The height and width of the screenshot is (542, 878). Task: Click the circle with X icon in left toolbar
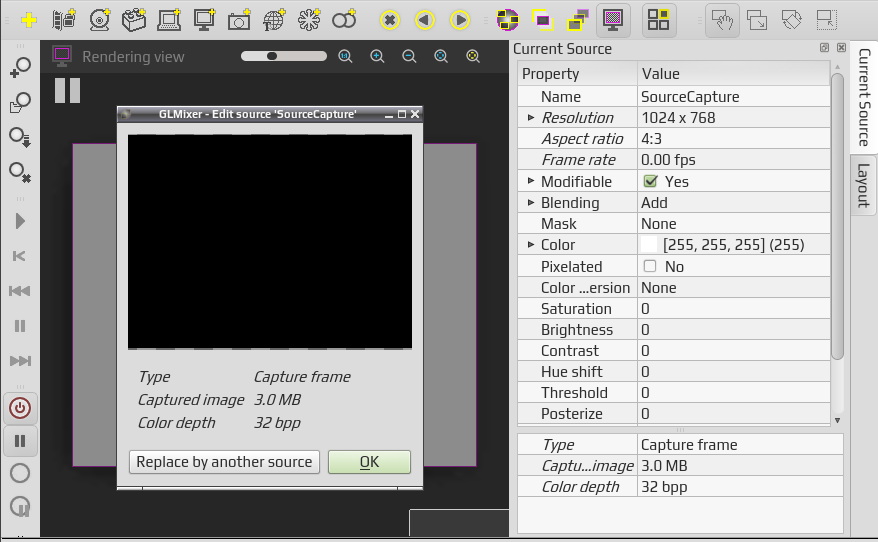[x=20, y=172]
